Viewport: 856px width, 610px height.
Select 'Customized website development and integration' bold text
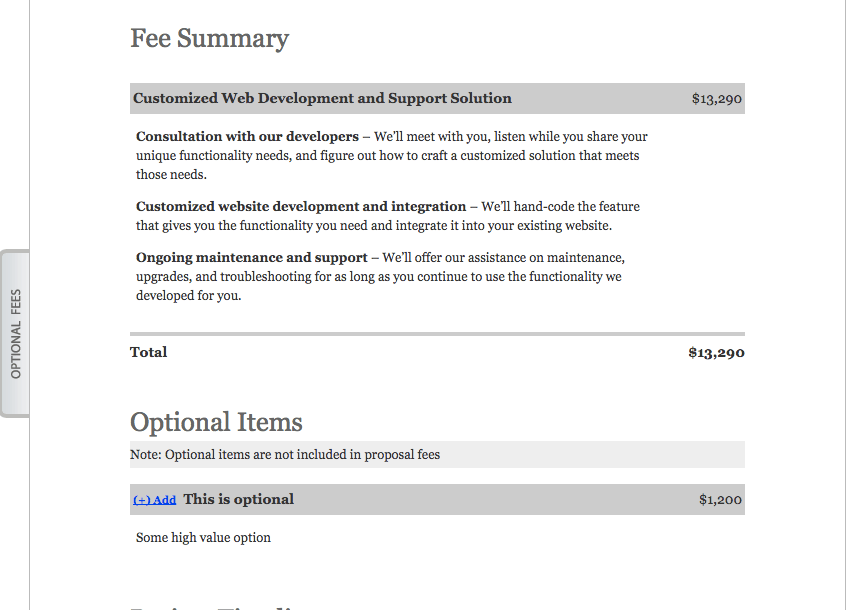click(301, 206)
